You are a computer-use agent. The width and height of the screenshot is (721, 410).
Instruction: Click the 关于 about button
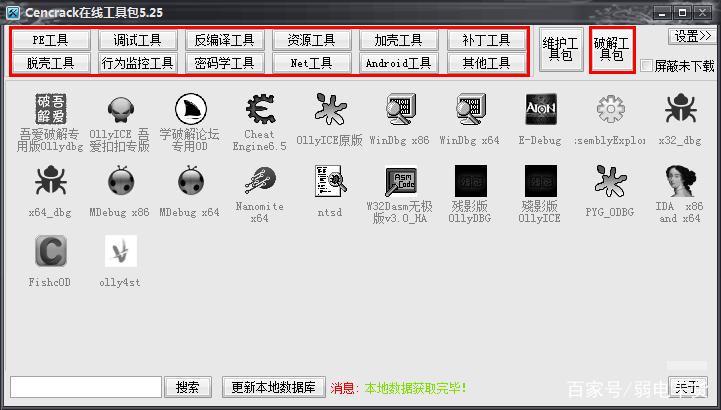tap(687, 387)
